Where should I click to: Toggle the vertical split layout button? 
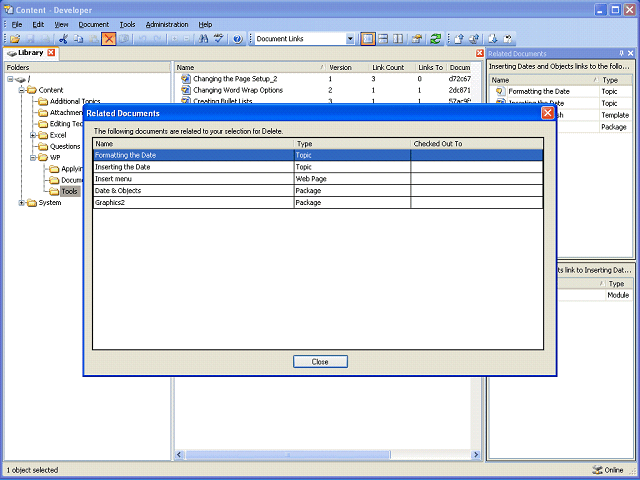pyautogui.click(x=398, y=39)
